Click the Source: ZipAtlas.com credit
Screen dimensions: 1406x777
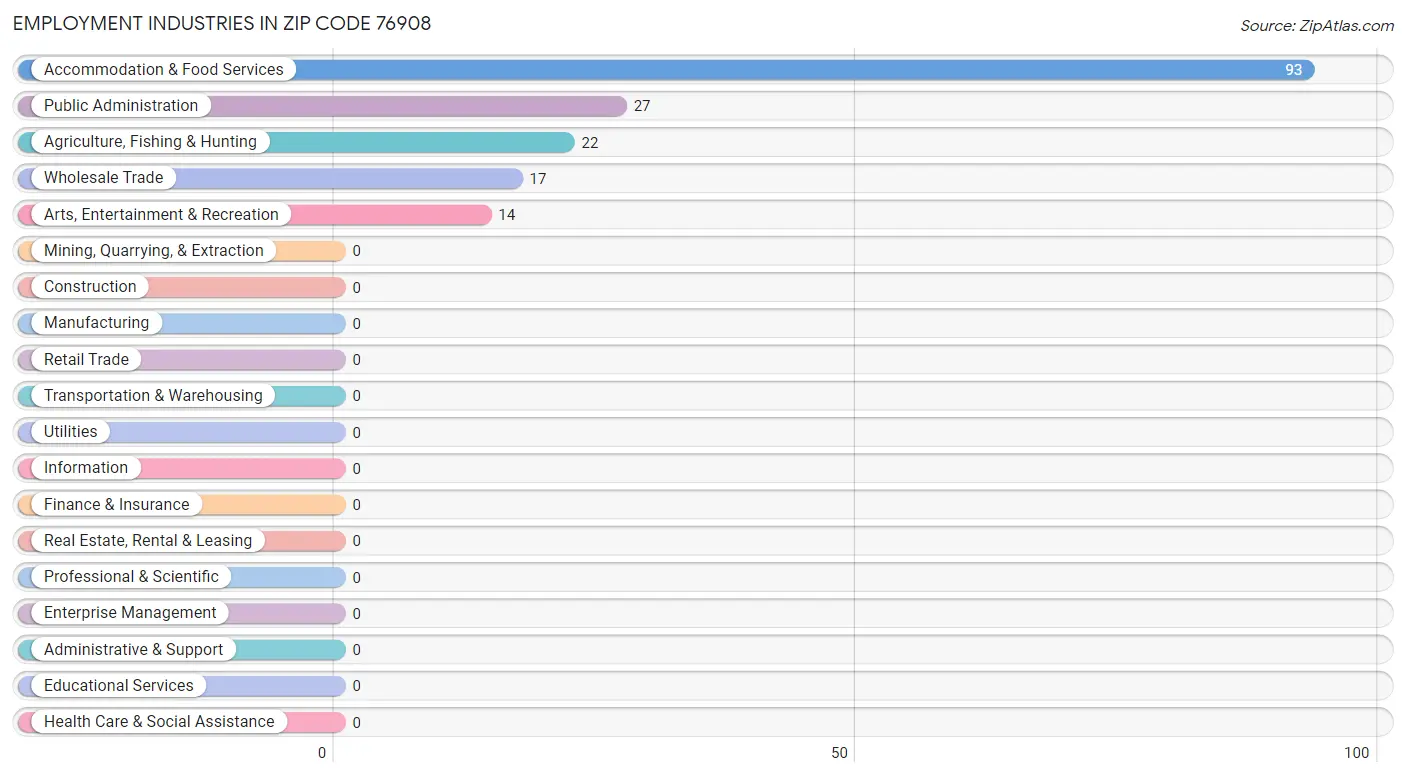pos(1317,26)
